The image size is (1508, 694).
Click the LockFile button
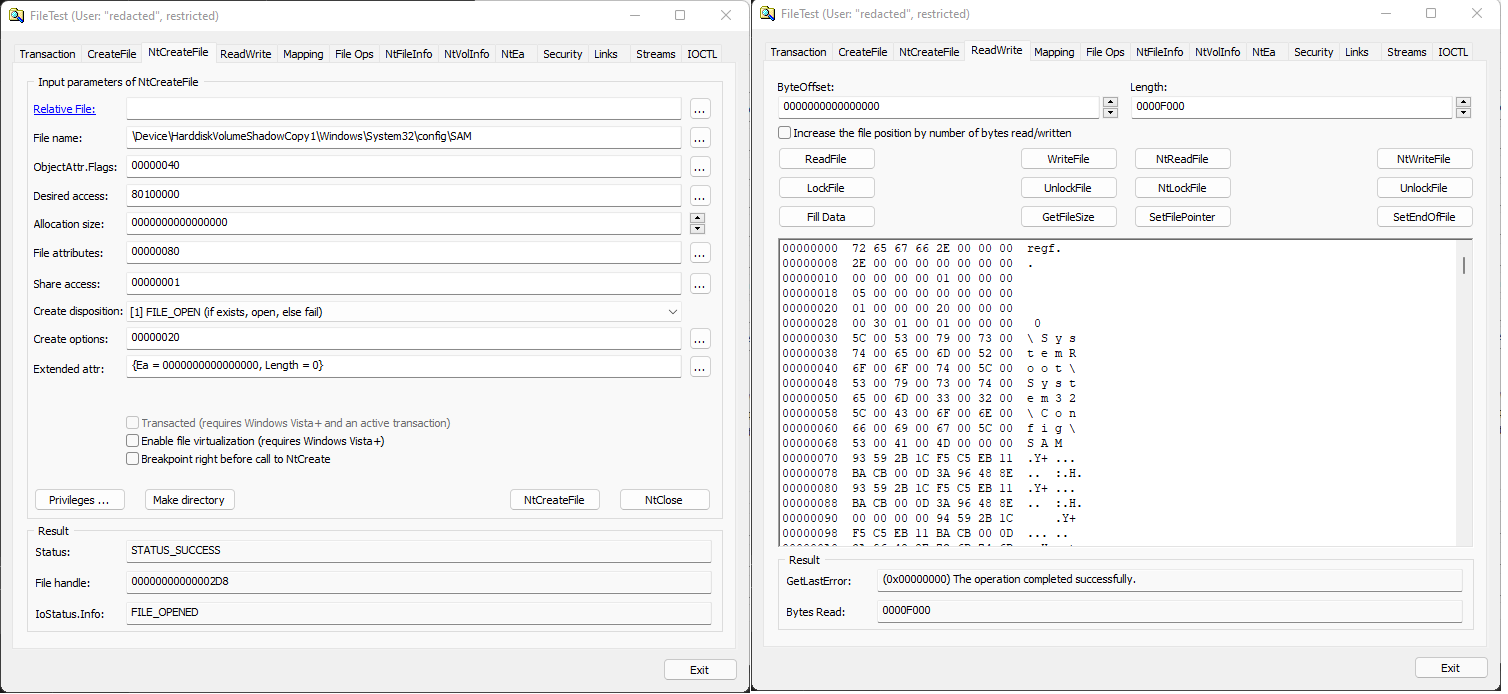pyautogui.click(x=827, y=188)
